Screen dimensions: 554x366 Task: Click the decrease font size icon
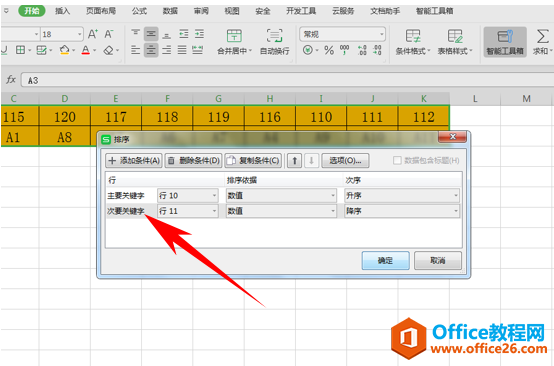click(108, 34)
